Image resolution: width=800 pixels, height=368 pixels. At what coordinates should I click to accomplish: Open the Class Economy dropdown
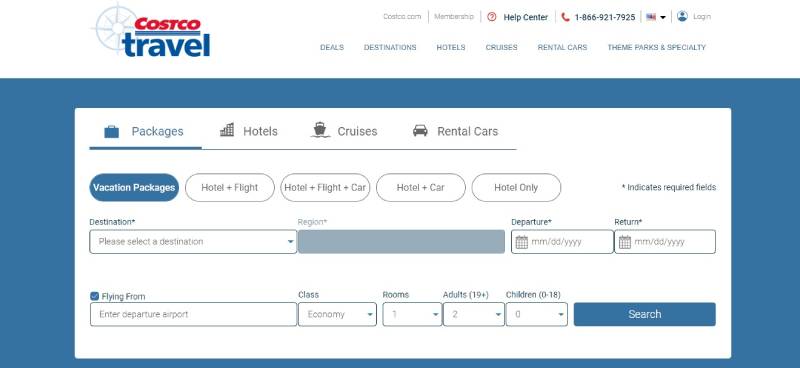point(337,314)
